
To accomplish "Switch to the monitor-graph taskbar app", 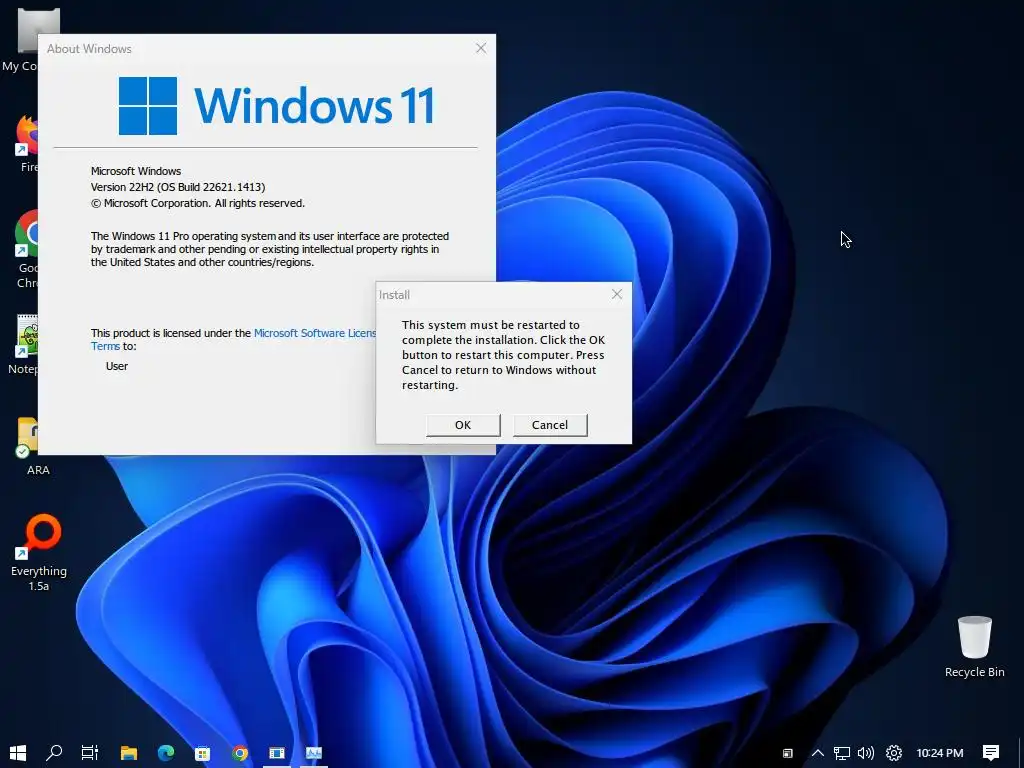I will tap(314, 752).
